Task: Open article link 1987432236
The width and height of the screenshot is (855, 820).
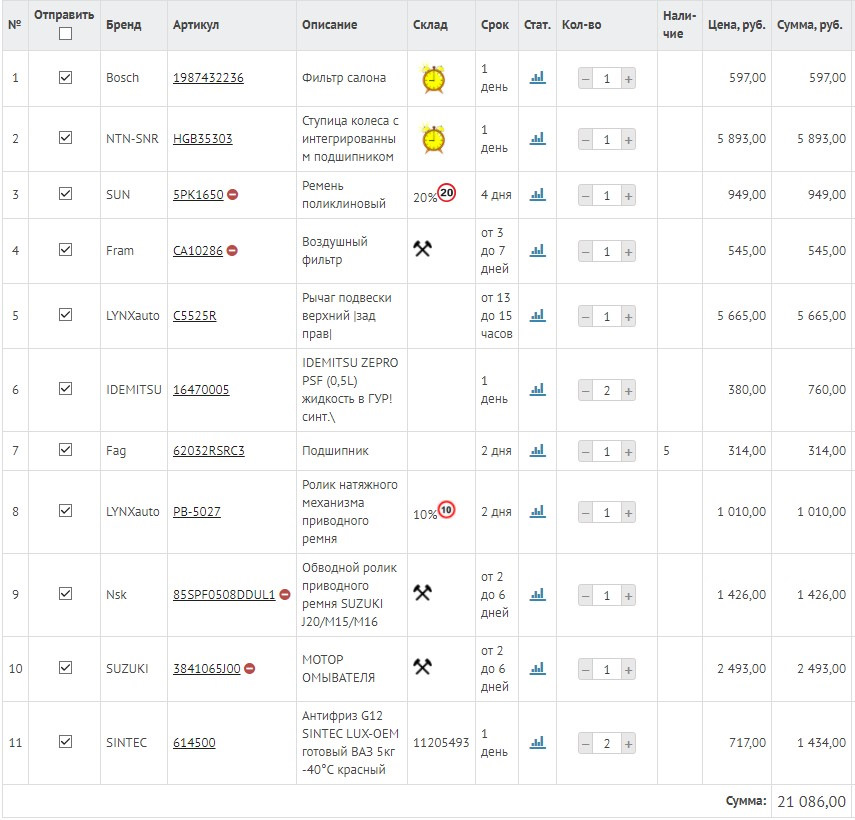Action: pyautogui.click(x=208, y=78)
